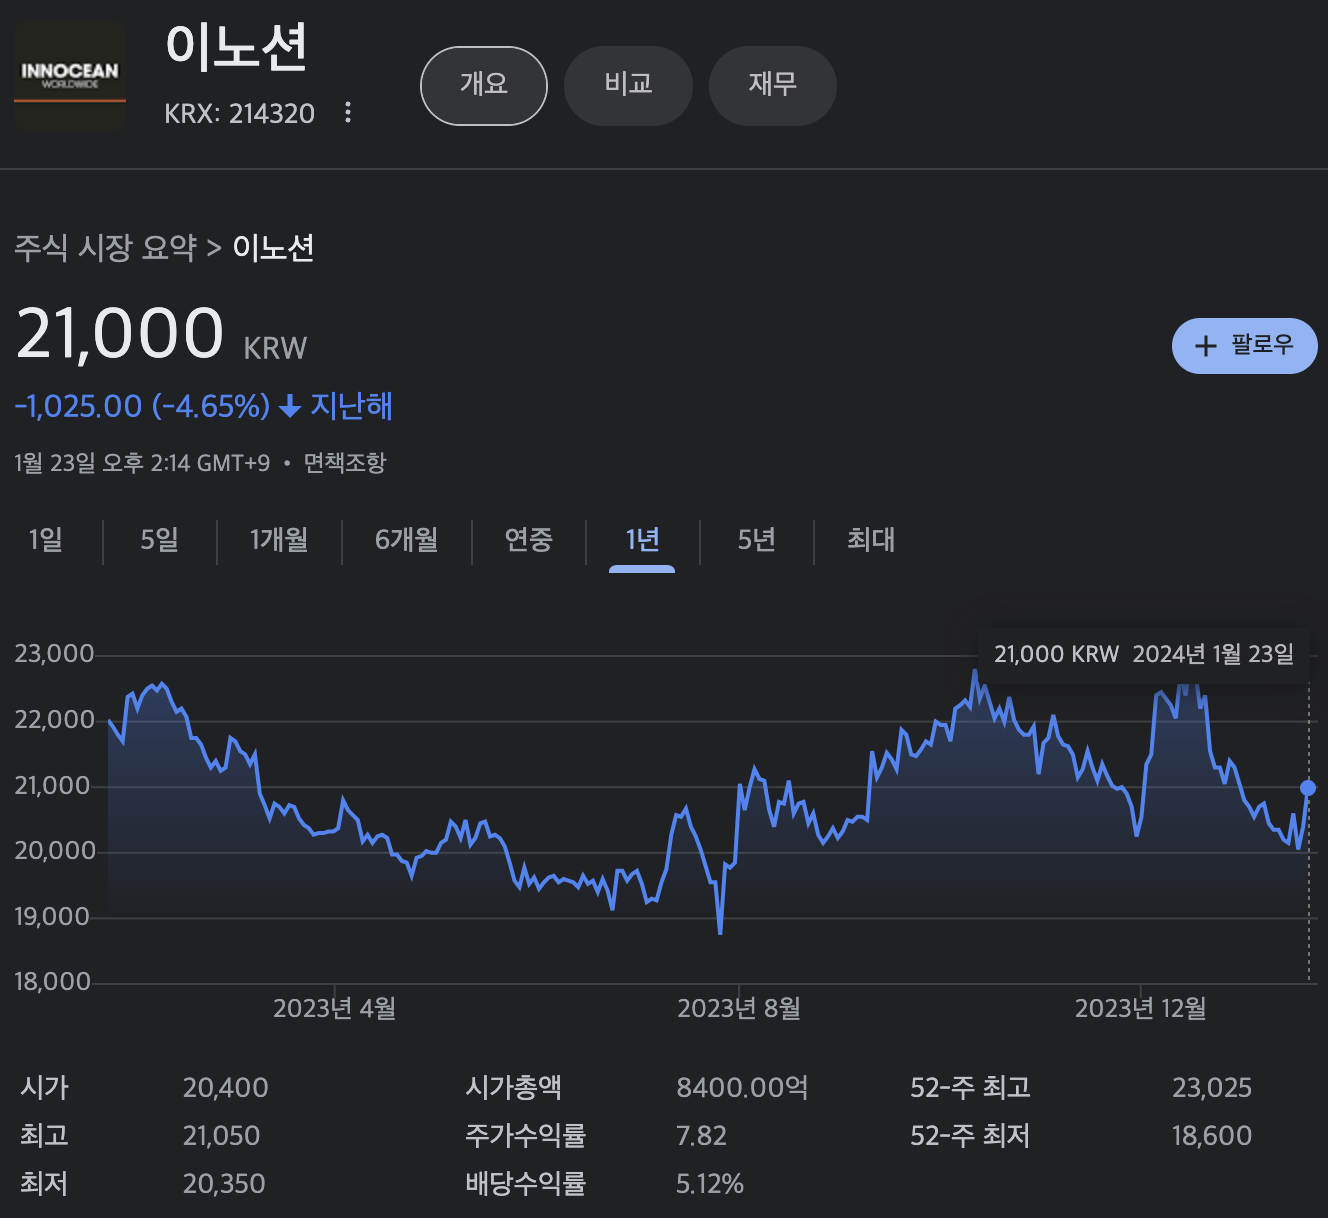Click the chart's current-price endpoint dot
Image resolution: width=1328 pixels, height=1218 pixels.
(x=1308, y=788)
